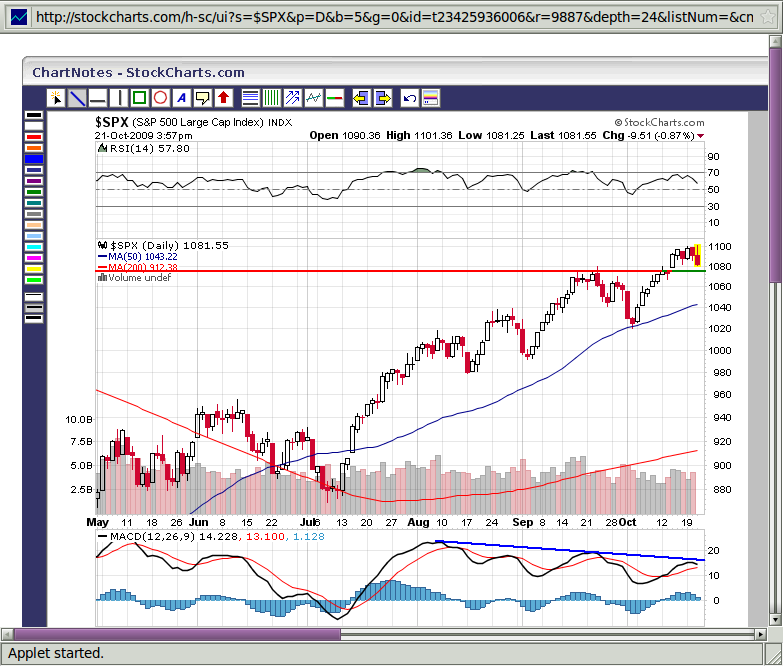The width and height of the screenshot is (783, 666).
Task: Pick the gray color swatch
Action: click(x=34, y=214)
